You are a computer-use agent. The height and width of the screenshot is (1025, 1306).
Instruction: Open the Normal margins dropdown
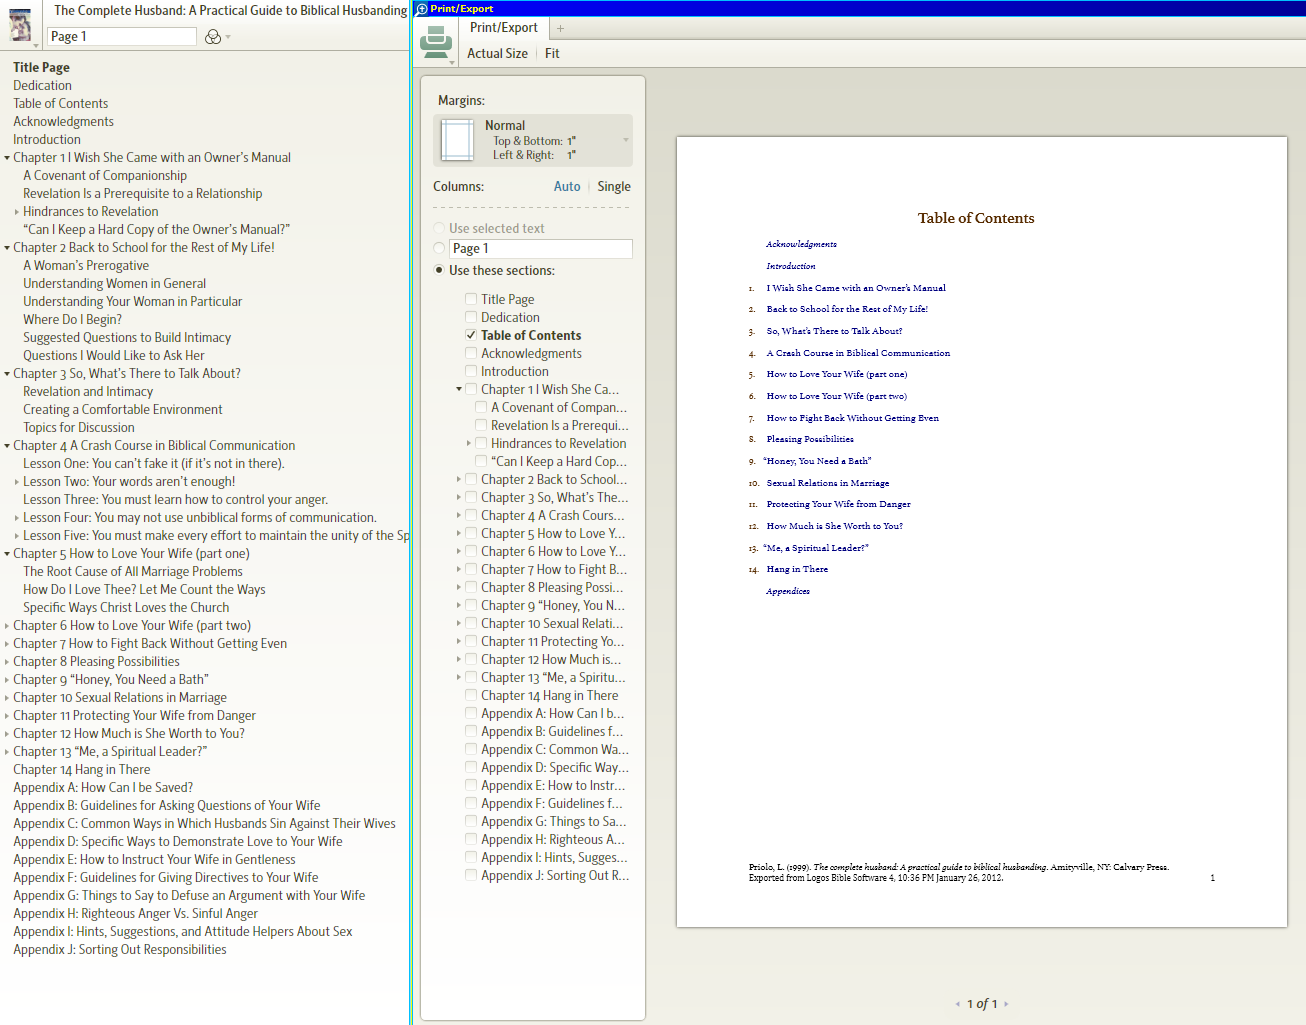click(533, 140)
